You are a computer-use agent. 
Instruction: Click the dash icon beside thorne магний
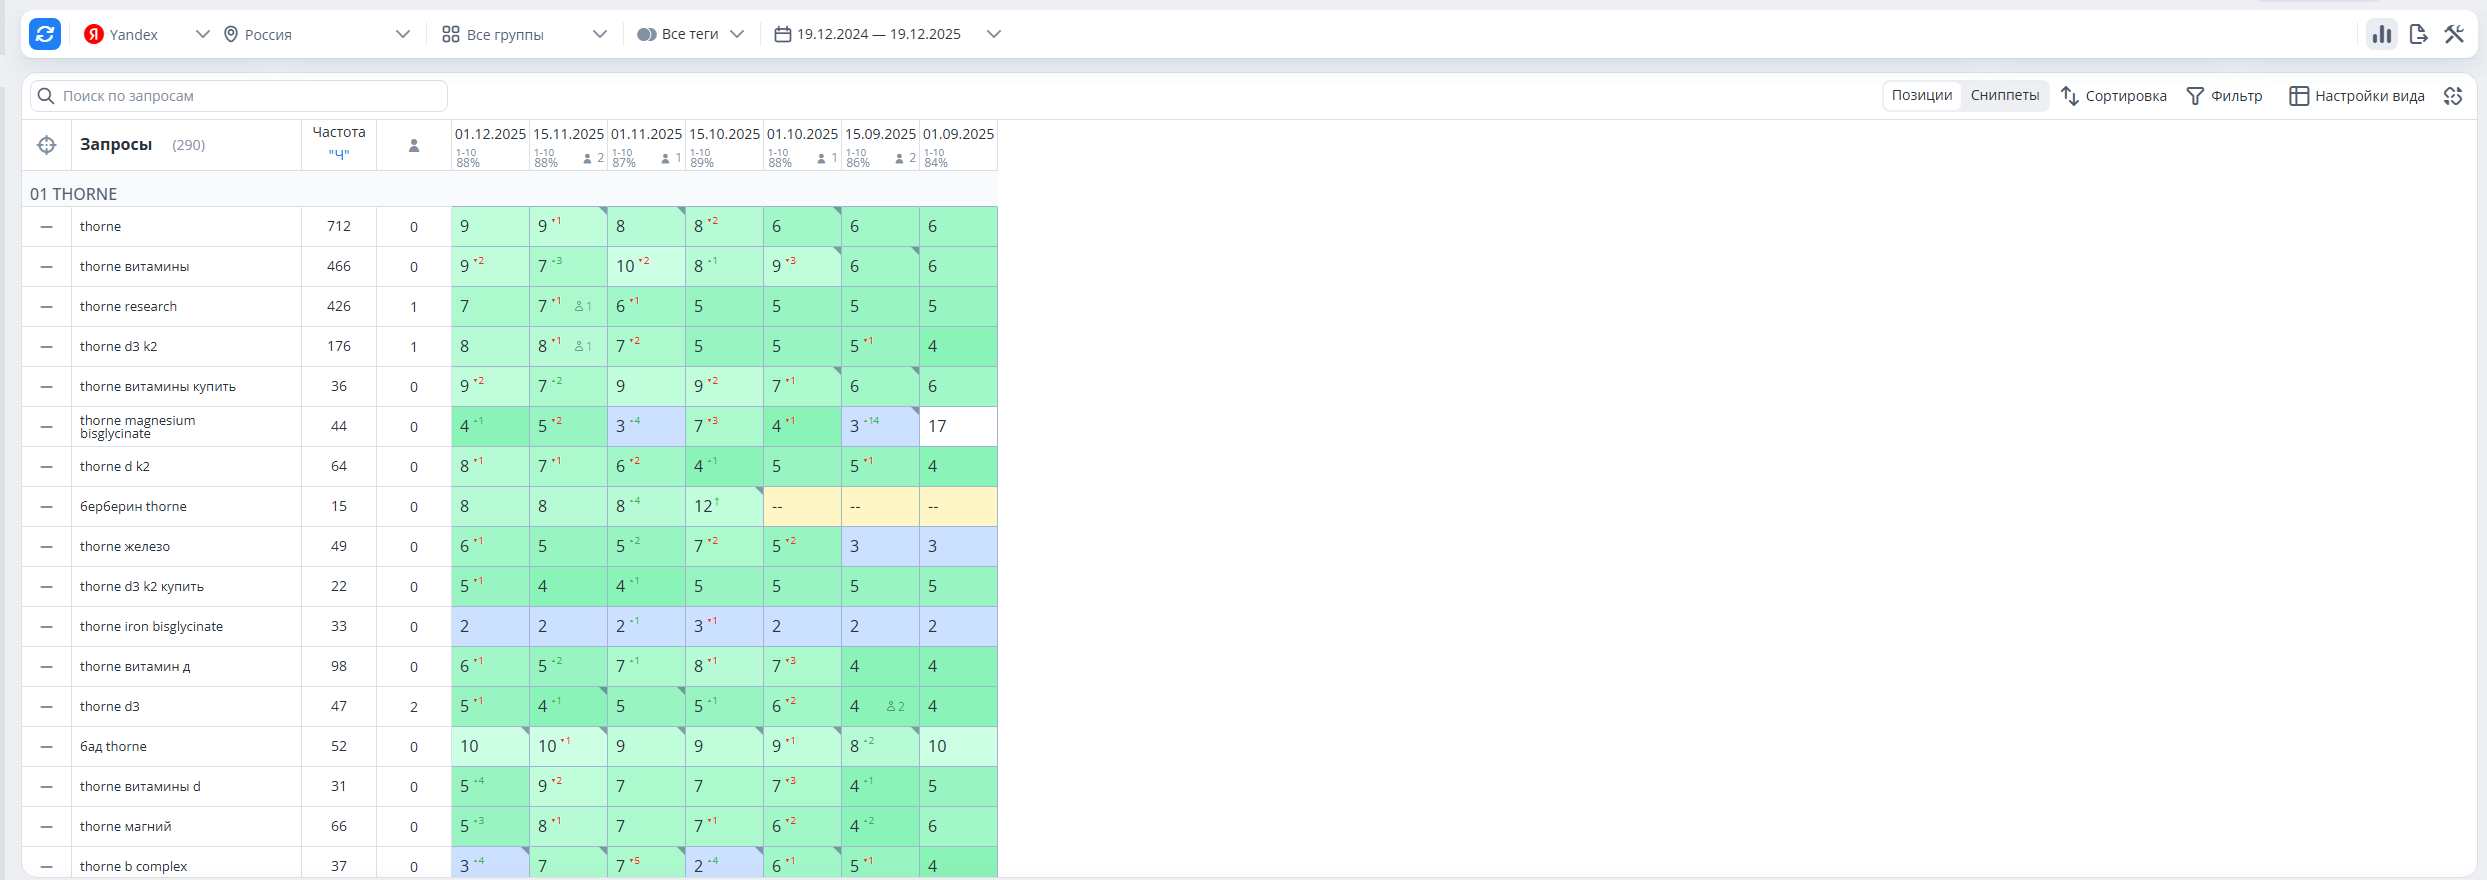[x=47, y=827]
